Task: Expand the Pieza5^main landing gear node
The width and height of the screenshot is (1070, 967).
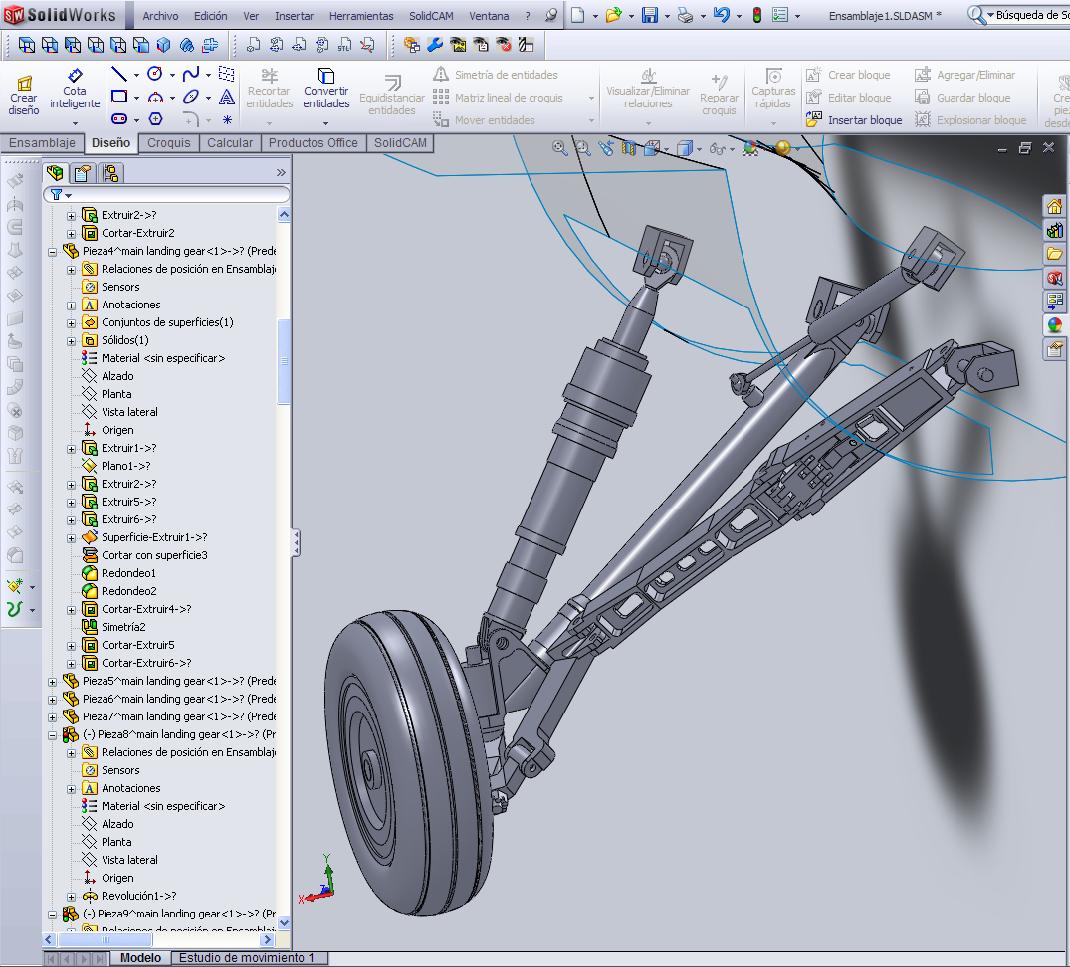Action: click(x=53, y=682)
